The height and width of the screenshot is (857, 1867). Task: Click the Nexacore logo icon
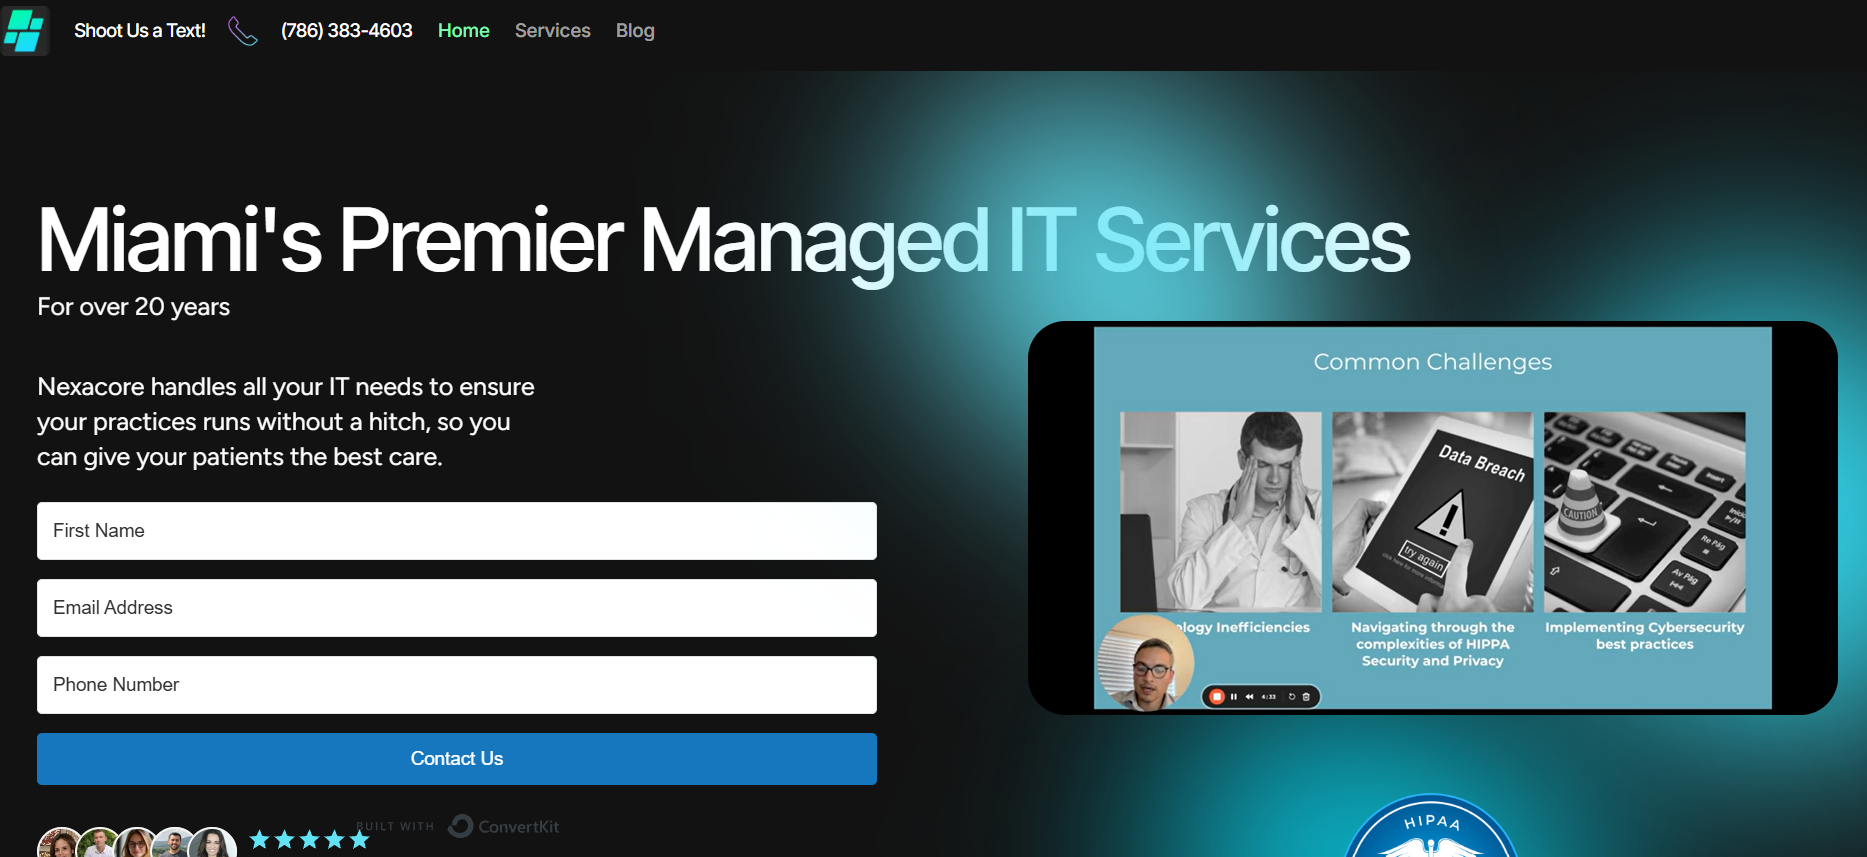tap(24, 30)
